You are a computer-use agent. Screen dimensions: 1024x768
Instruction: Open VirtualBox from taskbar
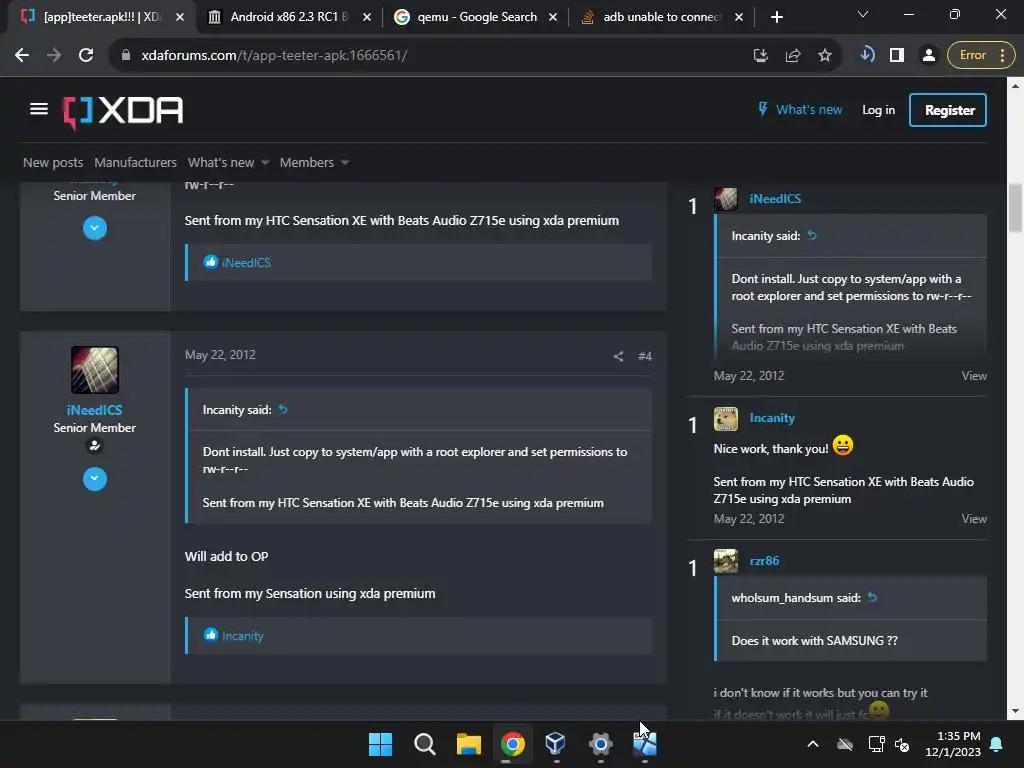556,744
